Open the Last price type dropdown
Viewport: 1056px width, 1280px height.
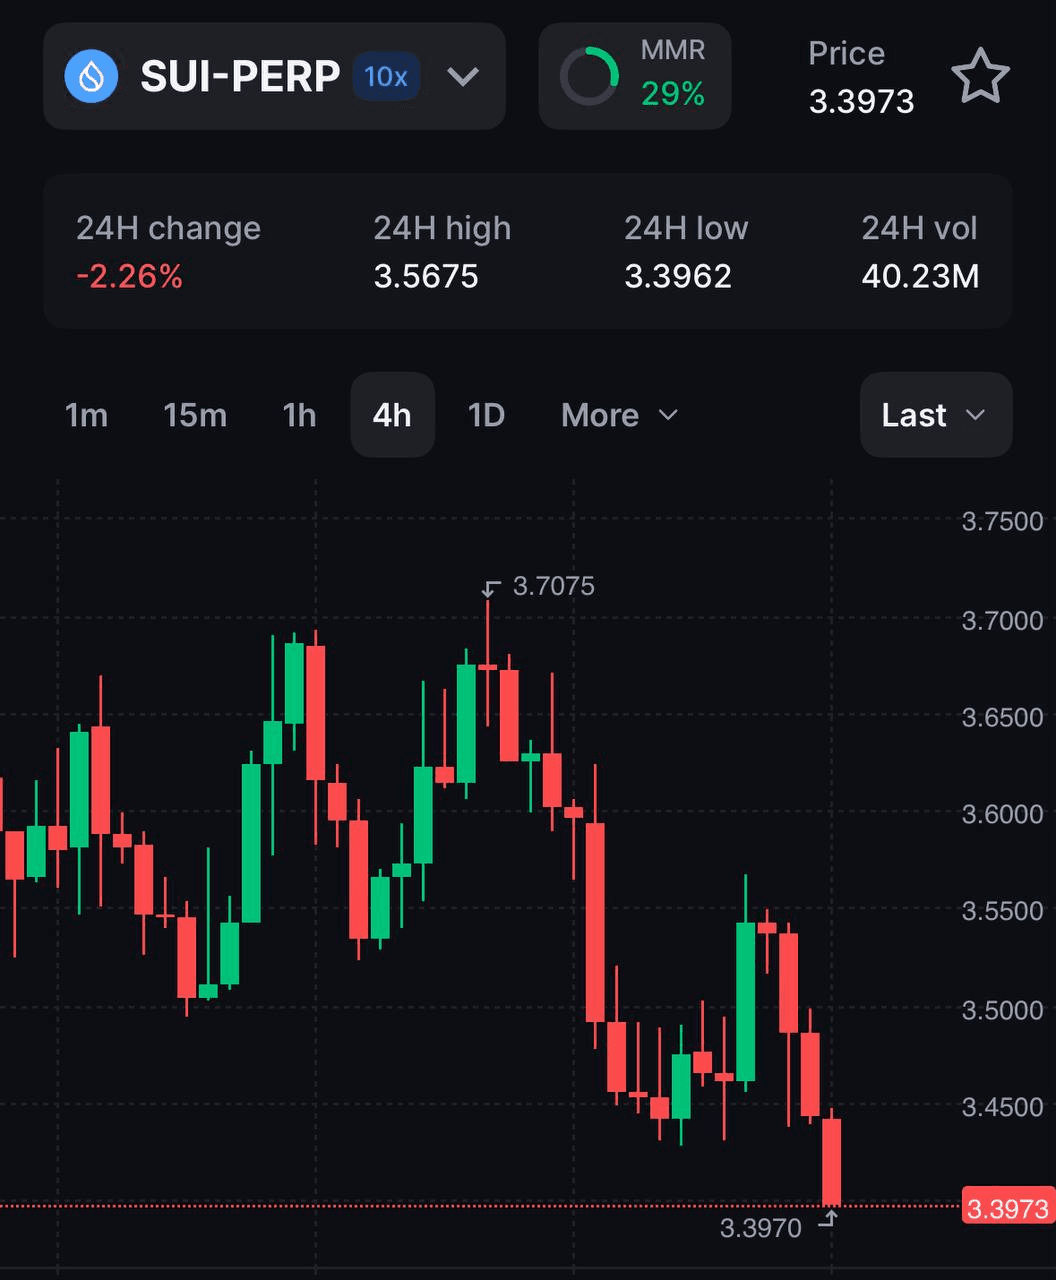tap(935, 415)
